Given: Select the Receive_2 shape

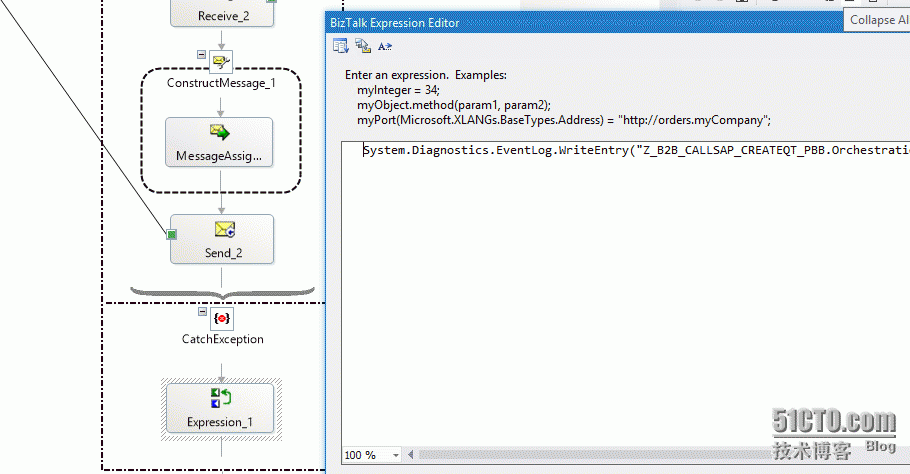Looking at the screenshot, I should click(222, 13).
